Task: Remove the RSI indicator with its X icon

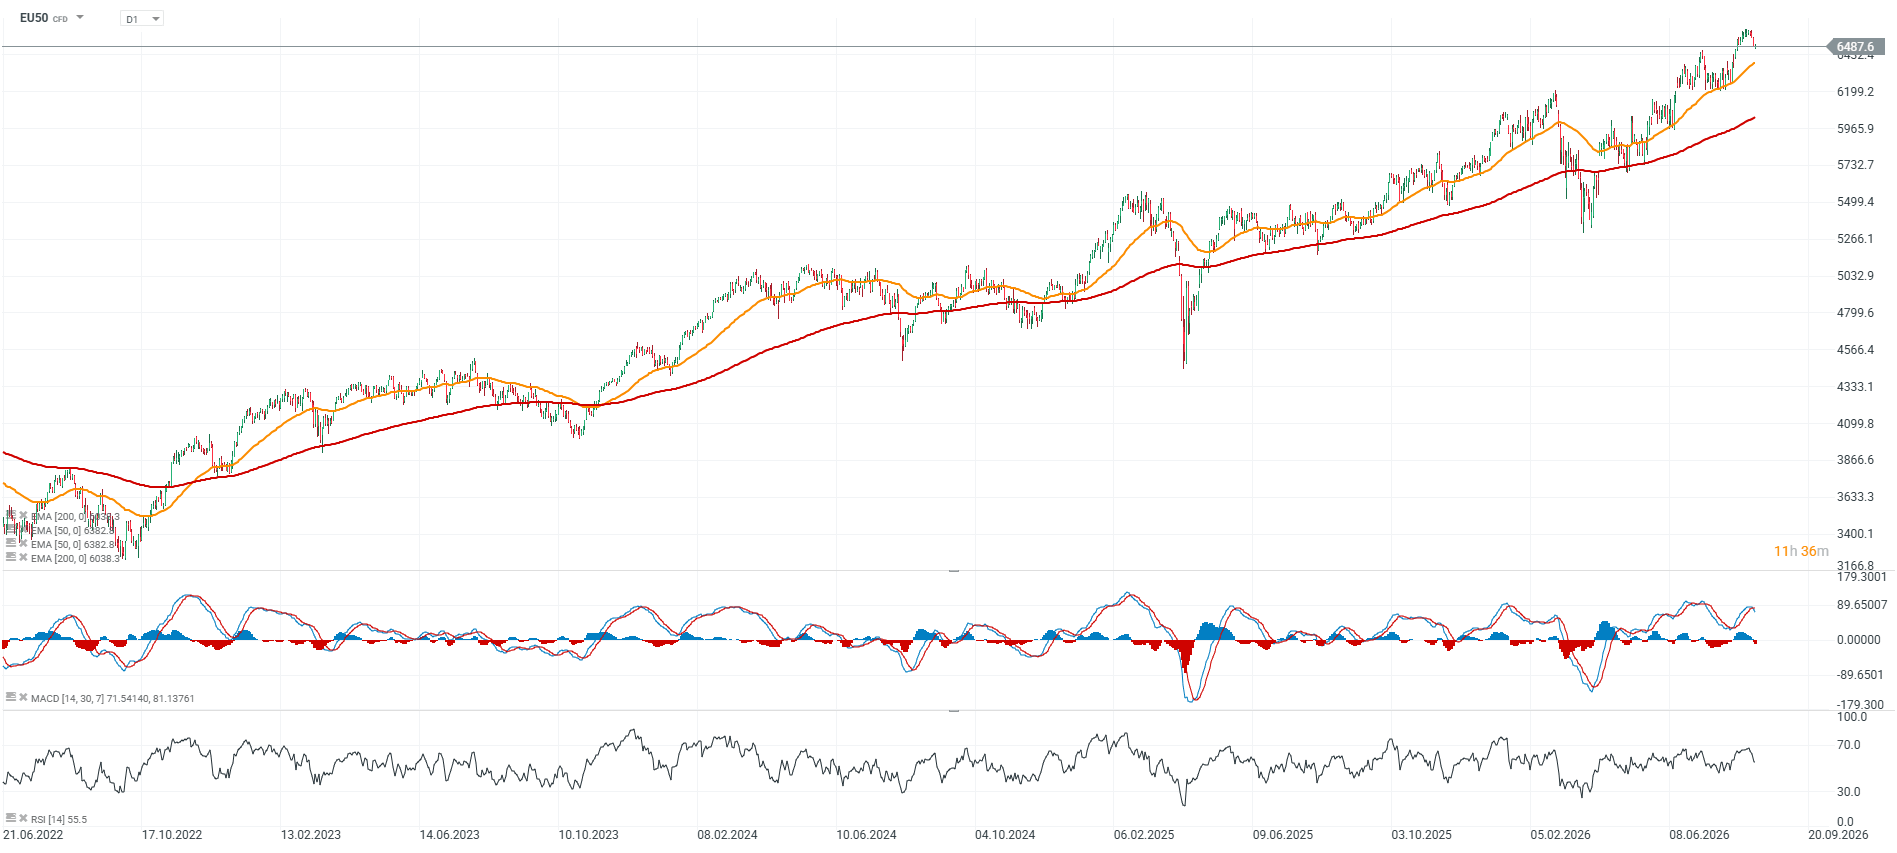Action: click(23, 818)
